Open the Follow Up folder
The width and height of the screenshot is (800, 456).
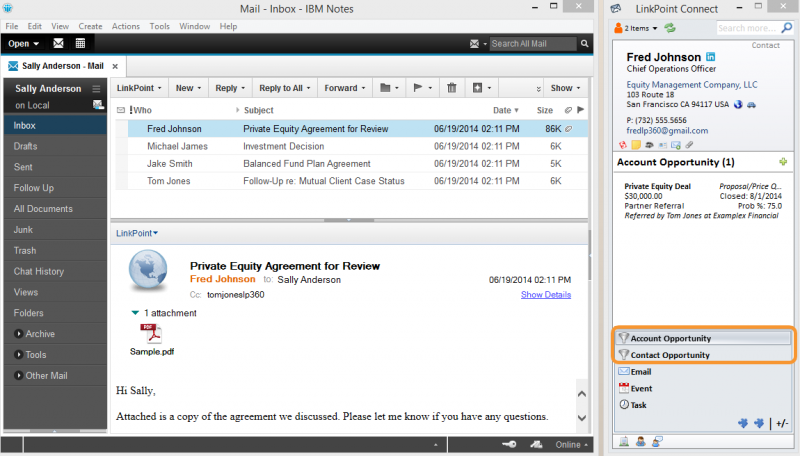(55, 188)
